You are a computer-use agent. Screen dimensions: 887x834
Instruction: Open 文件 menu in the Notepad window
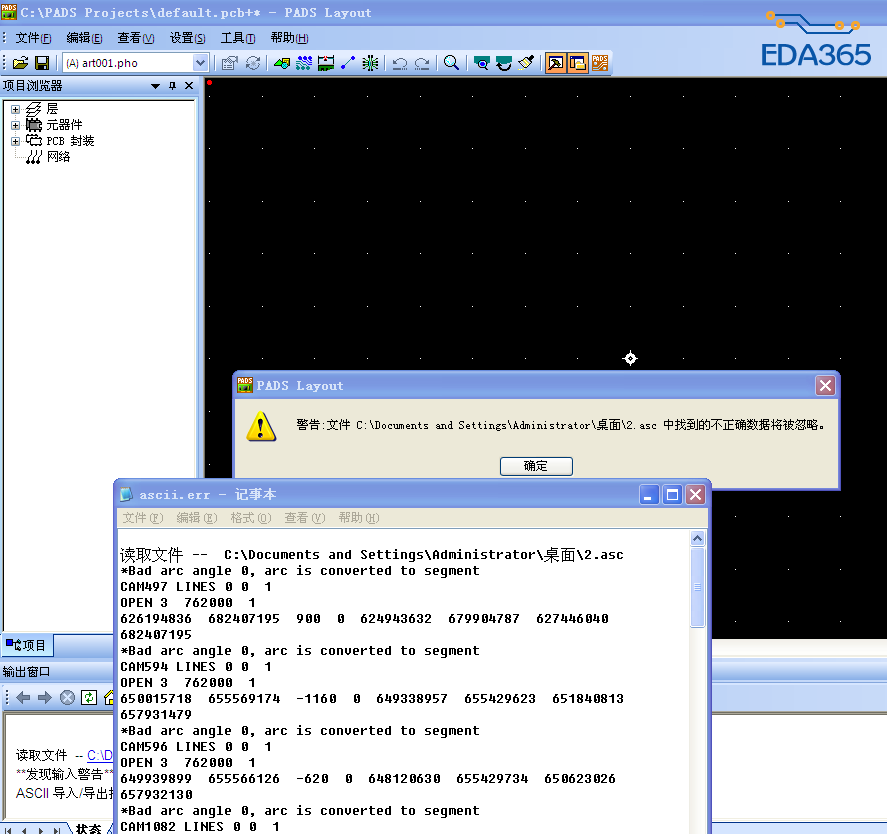pyautogui.click(x=143, y=518)
